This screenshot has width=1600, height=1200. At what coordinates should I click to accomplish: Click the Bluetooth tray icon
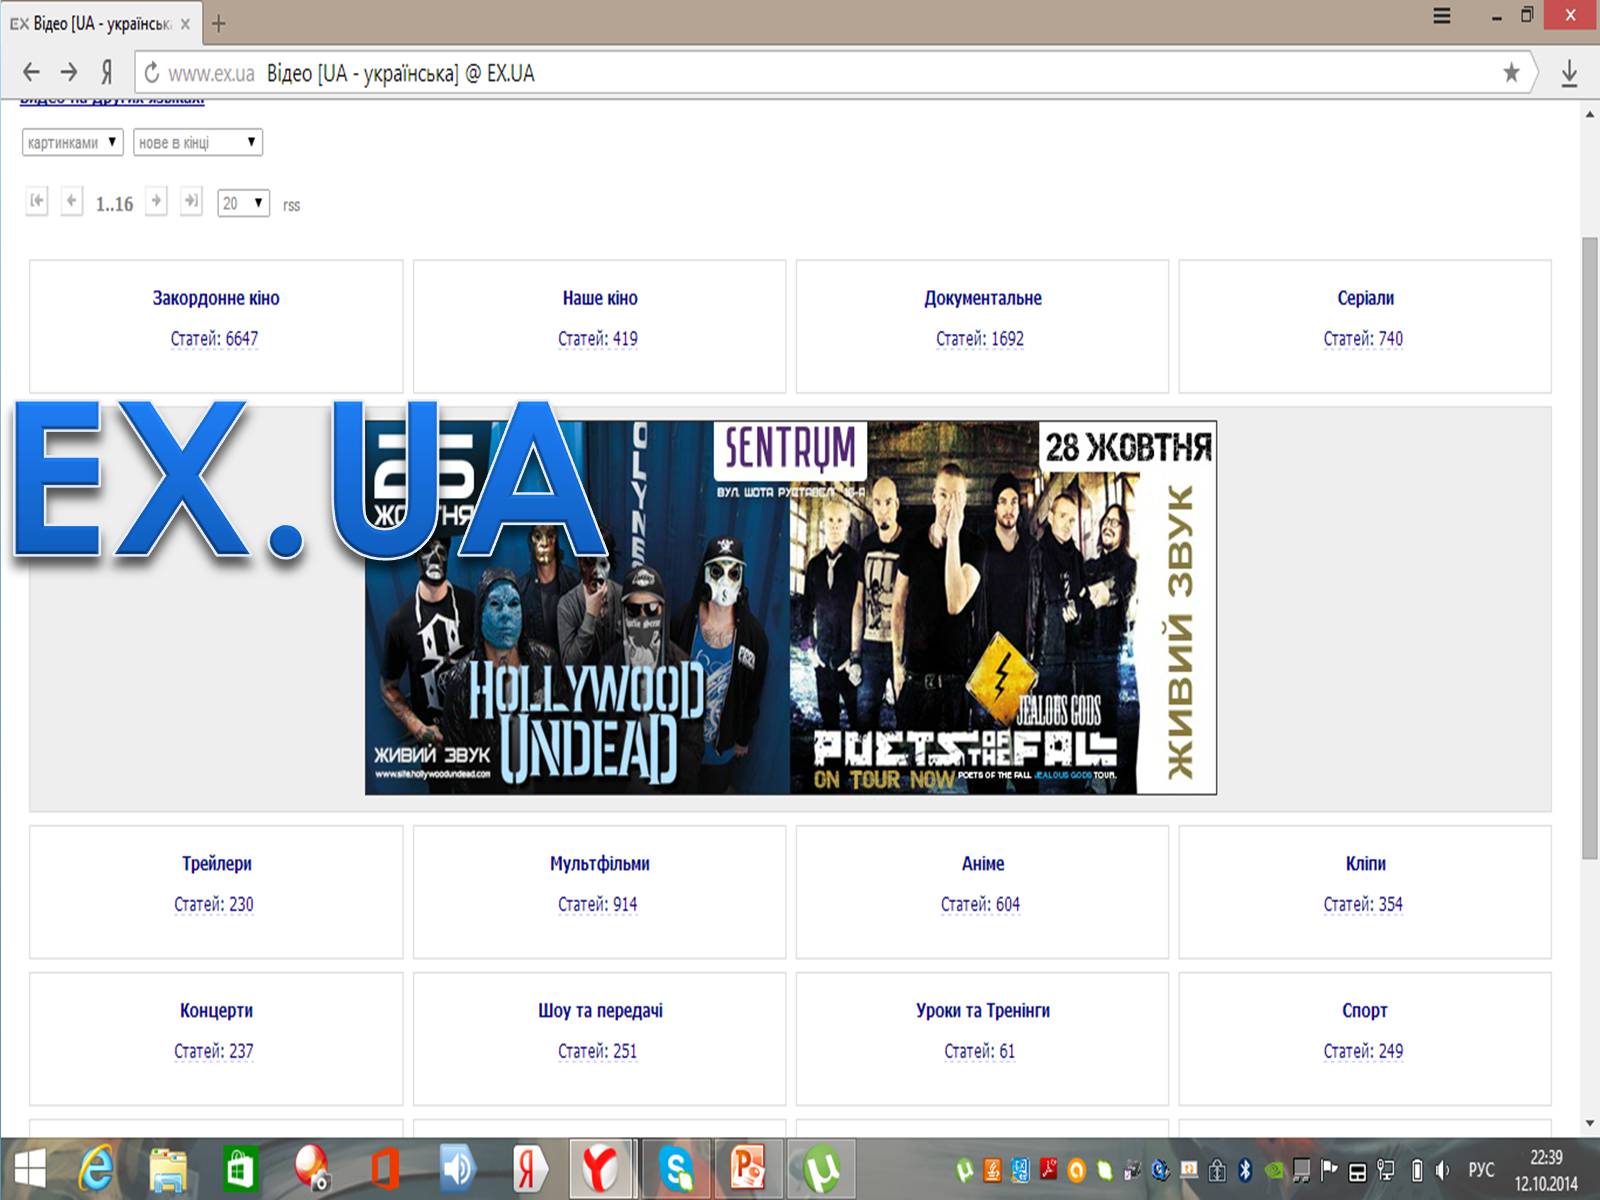[x=1246, y=1169]
